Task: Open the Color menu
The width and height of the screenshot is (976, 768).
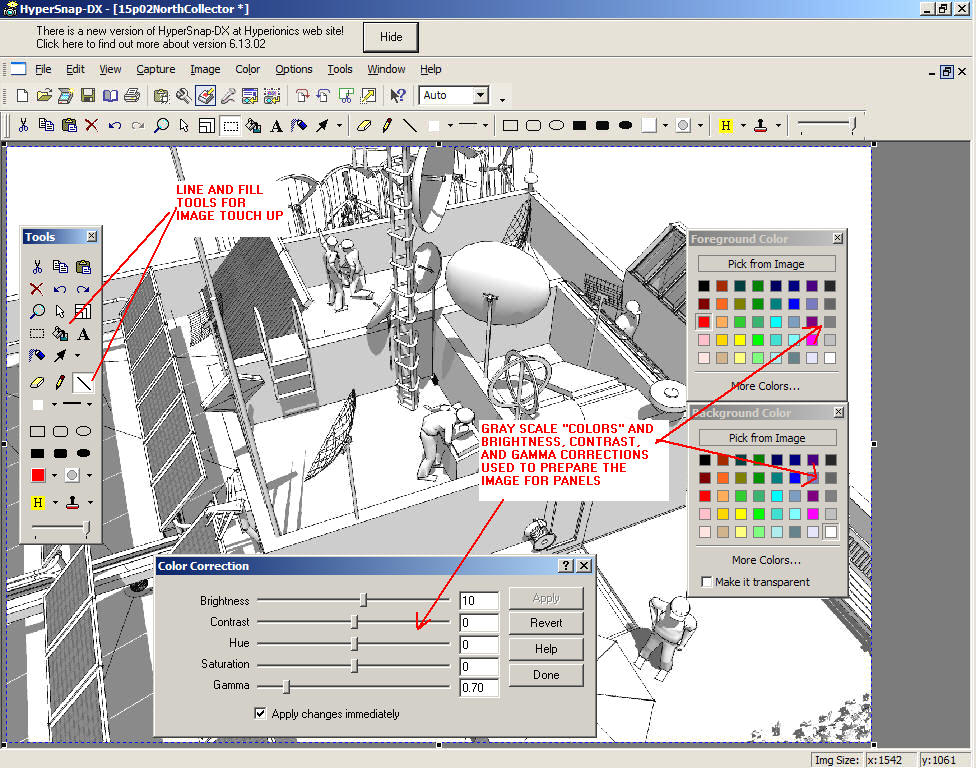Action: coord(247,69)
